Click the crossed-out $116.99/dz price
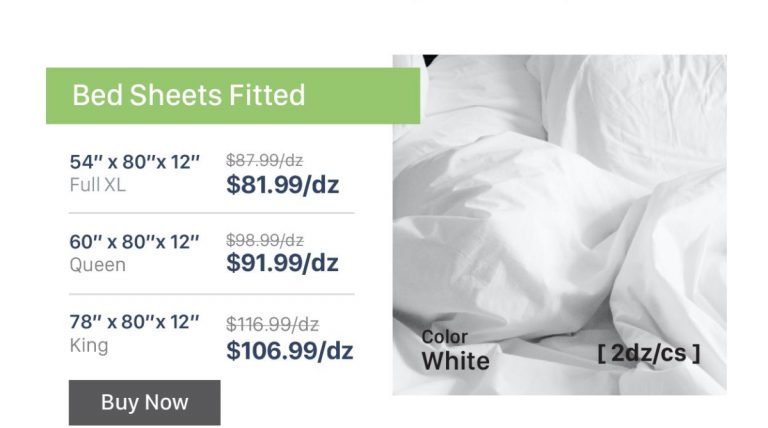The height and width of the screenshot is (428, 768). (x=272, y=324)
